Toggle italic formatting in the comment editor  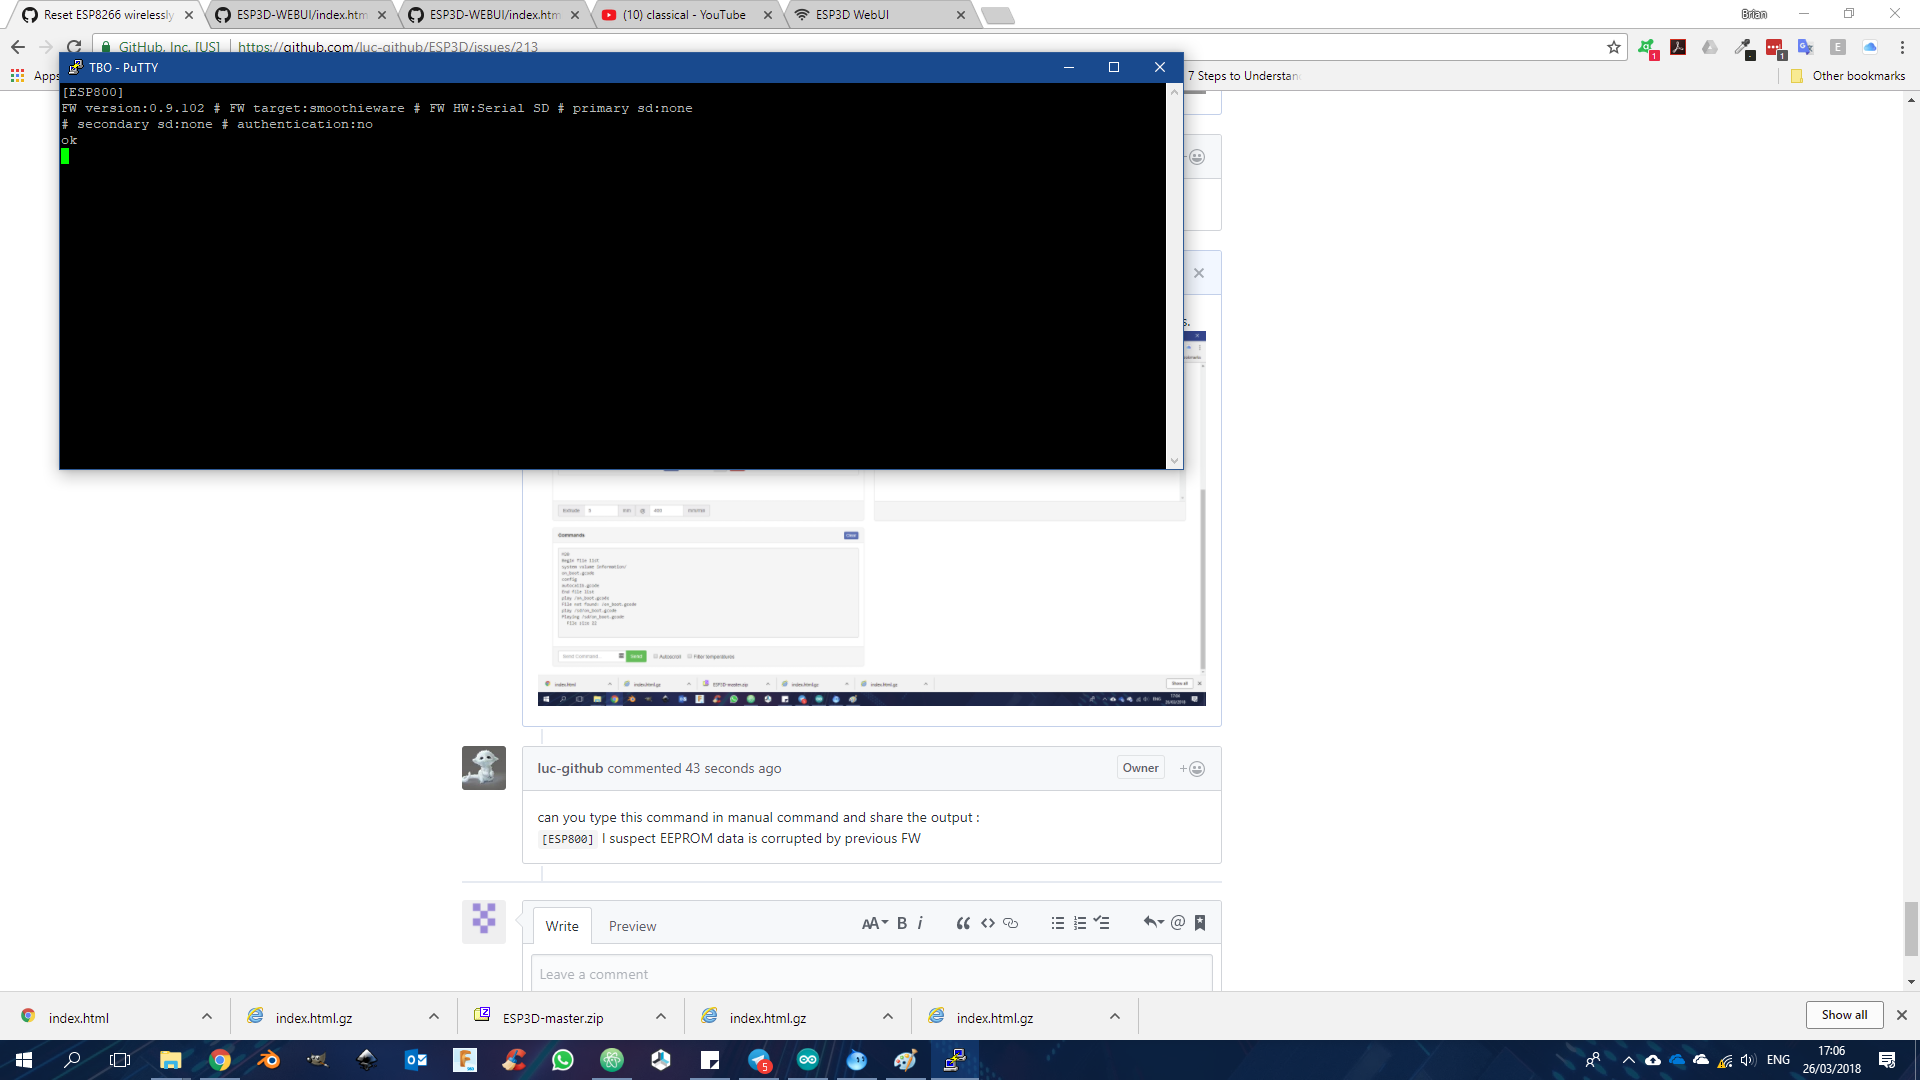pos(919,923)
